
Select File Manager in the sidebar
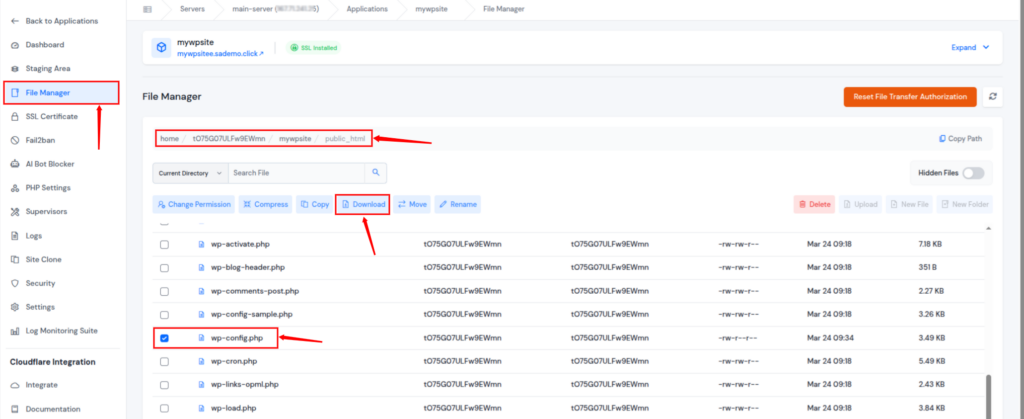61,93
